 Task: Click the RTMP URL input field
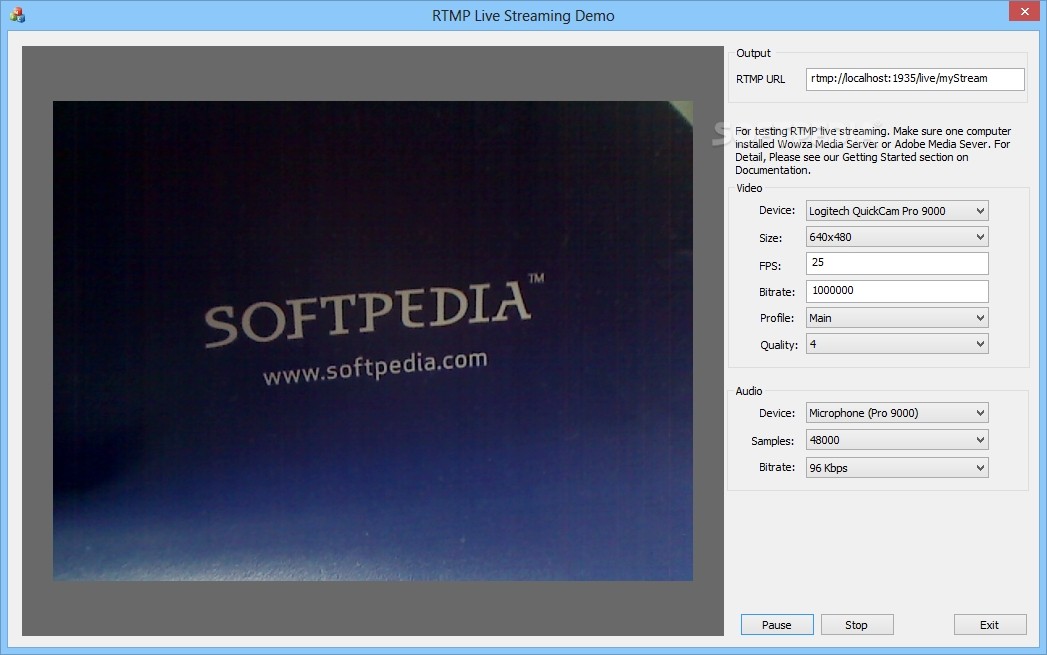pos(915,79)
